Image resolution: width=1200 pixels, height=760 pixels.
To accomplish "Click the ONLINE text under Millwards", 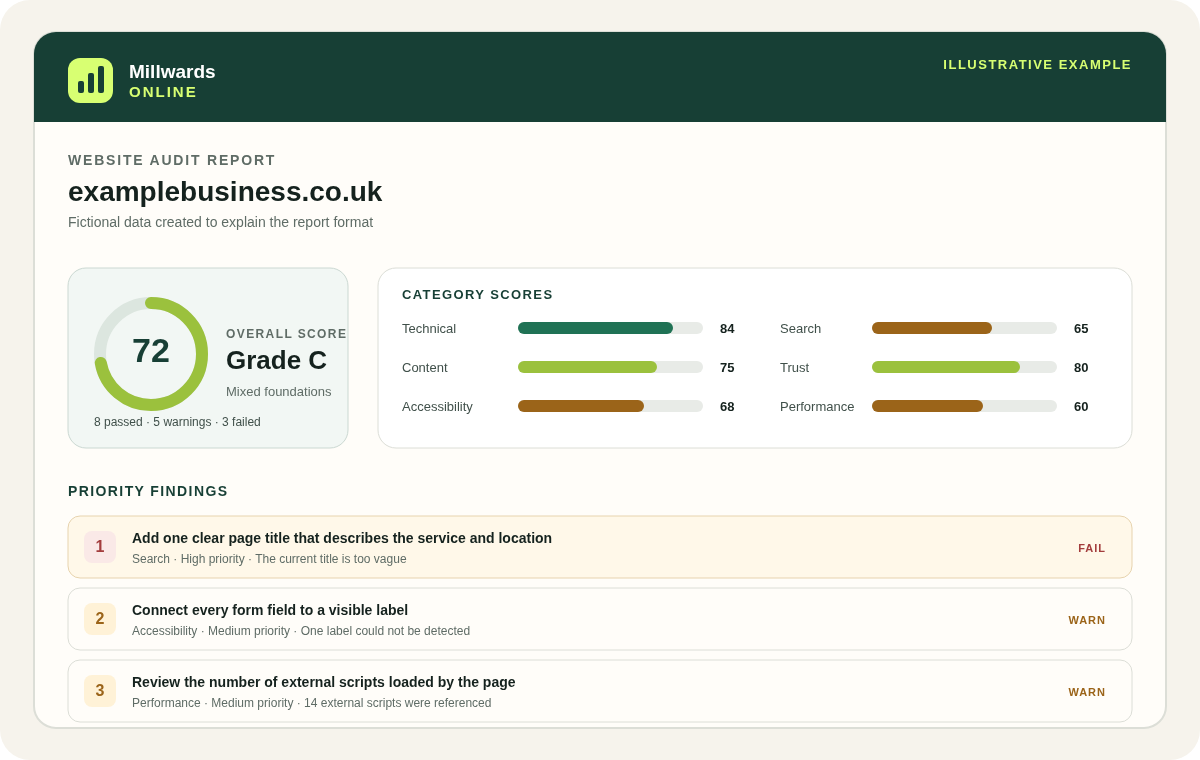I will pos(163,92).
